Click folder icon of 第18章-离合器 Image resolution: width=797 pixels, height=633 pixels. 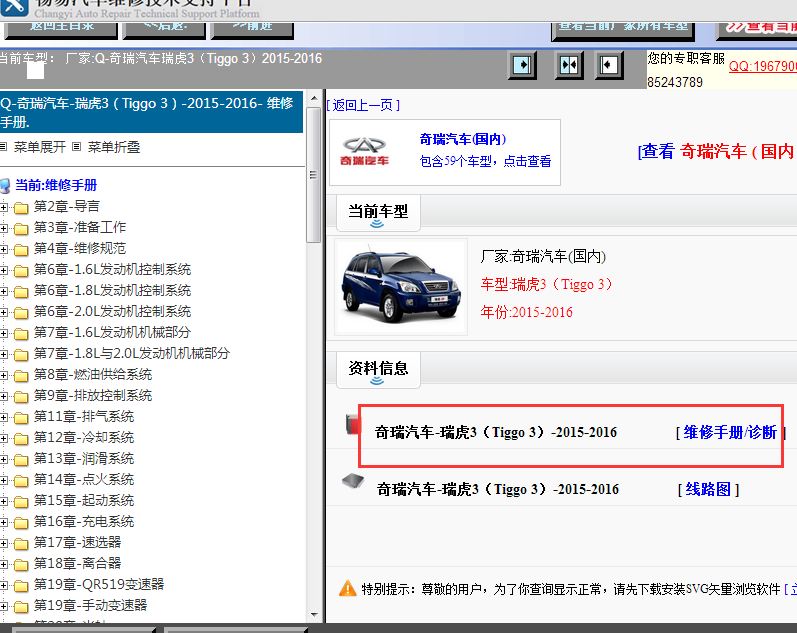click(x=21, y=565)
